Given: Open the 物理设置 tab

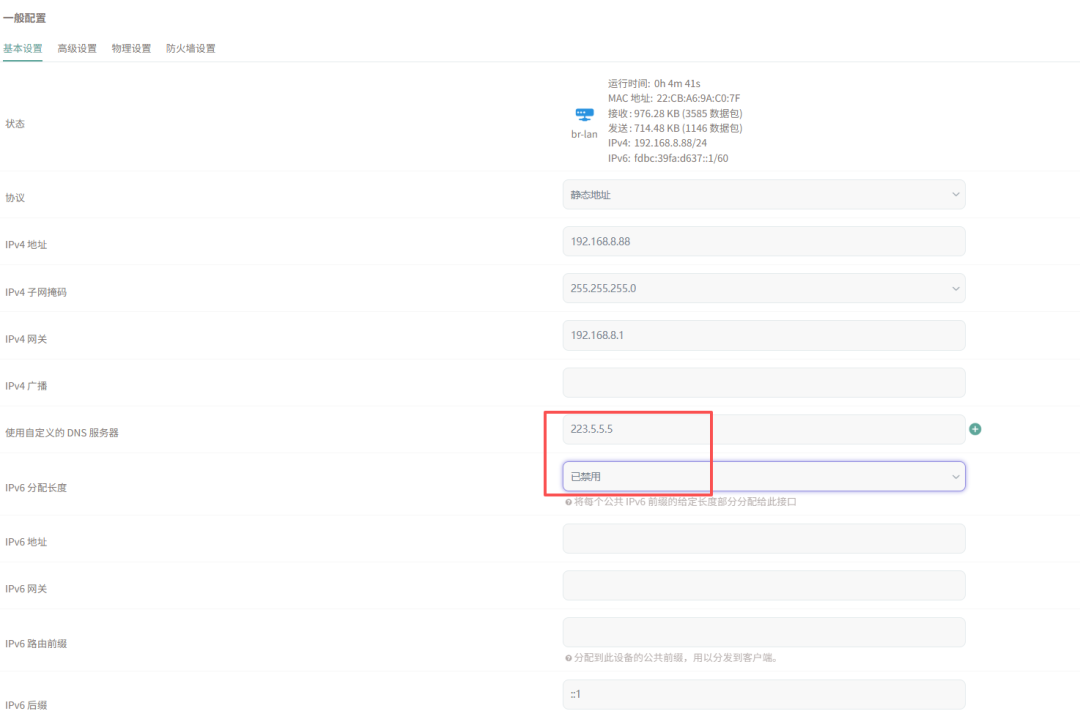Looking at the screenshot, I should [x=131, y=48].
